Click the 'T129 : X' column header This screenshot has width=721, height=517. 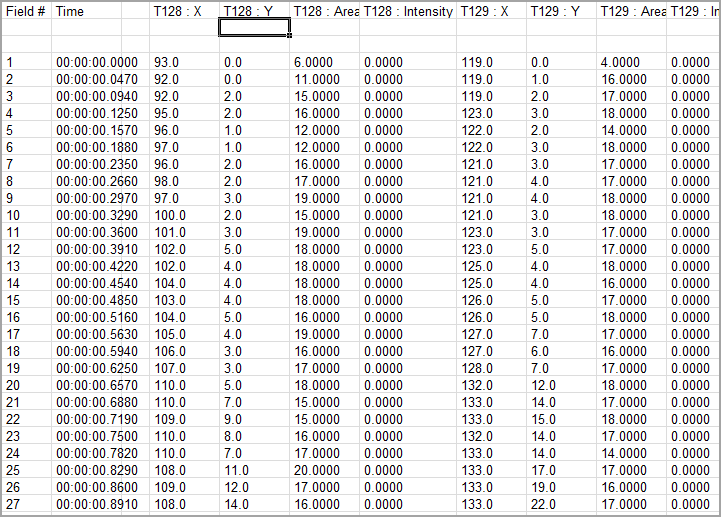[x=492, y=11]
